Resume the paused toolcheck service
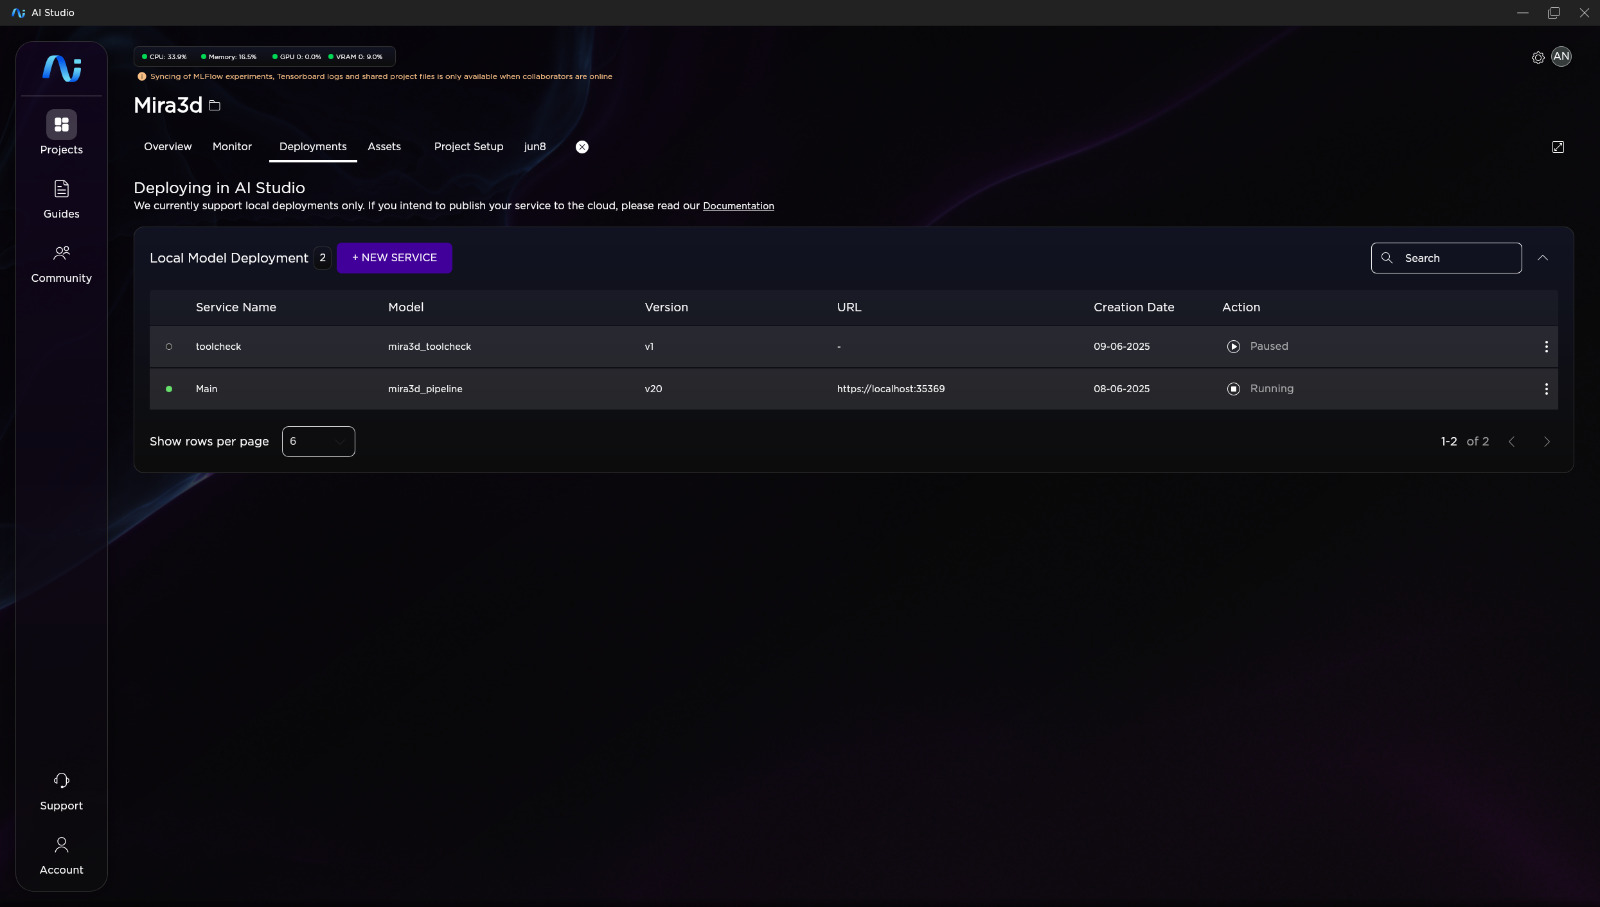 (x=1233, y=346)
